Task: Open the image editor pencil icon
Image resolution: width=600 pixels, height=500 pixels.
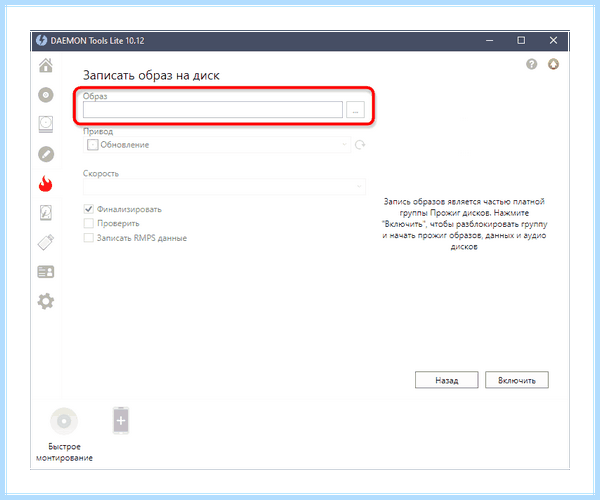Action: pos(46,154)
